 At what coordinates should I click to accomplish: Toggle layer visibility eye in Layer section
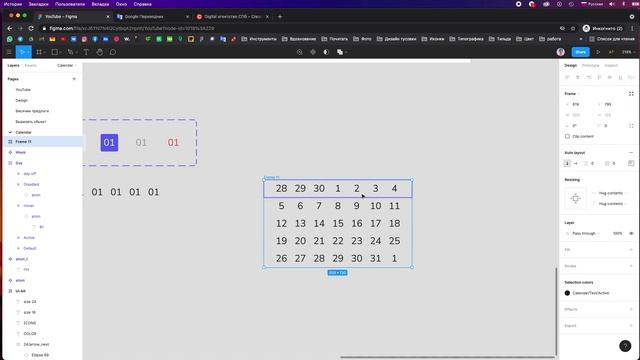pyautogui.click(x=631, y=233)
